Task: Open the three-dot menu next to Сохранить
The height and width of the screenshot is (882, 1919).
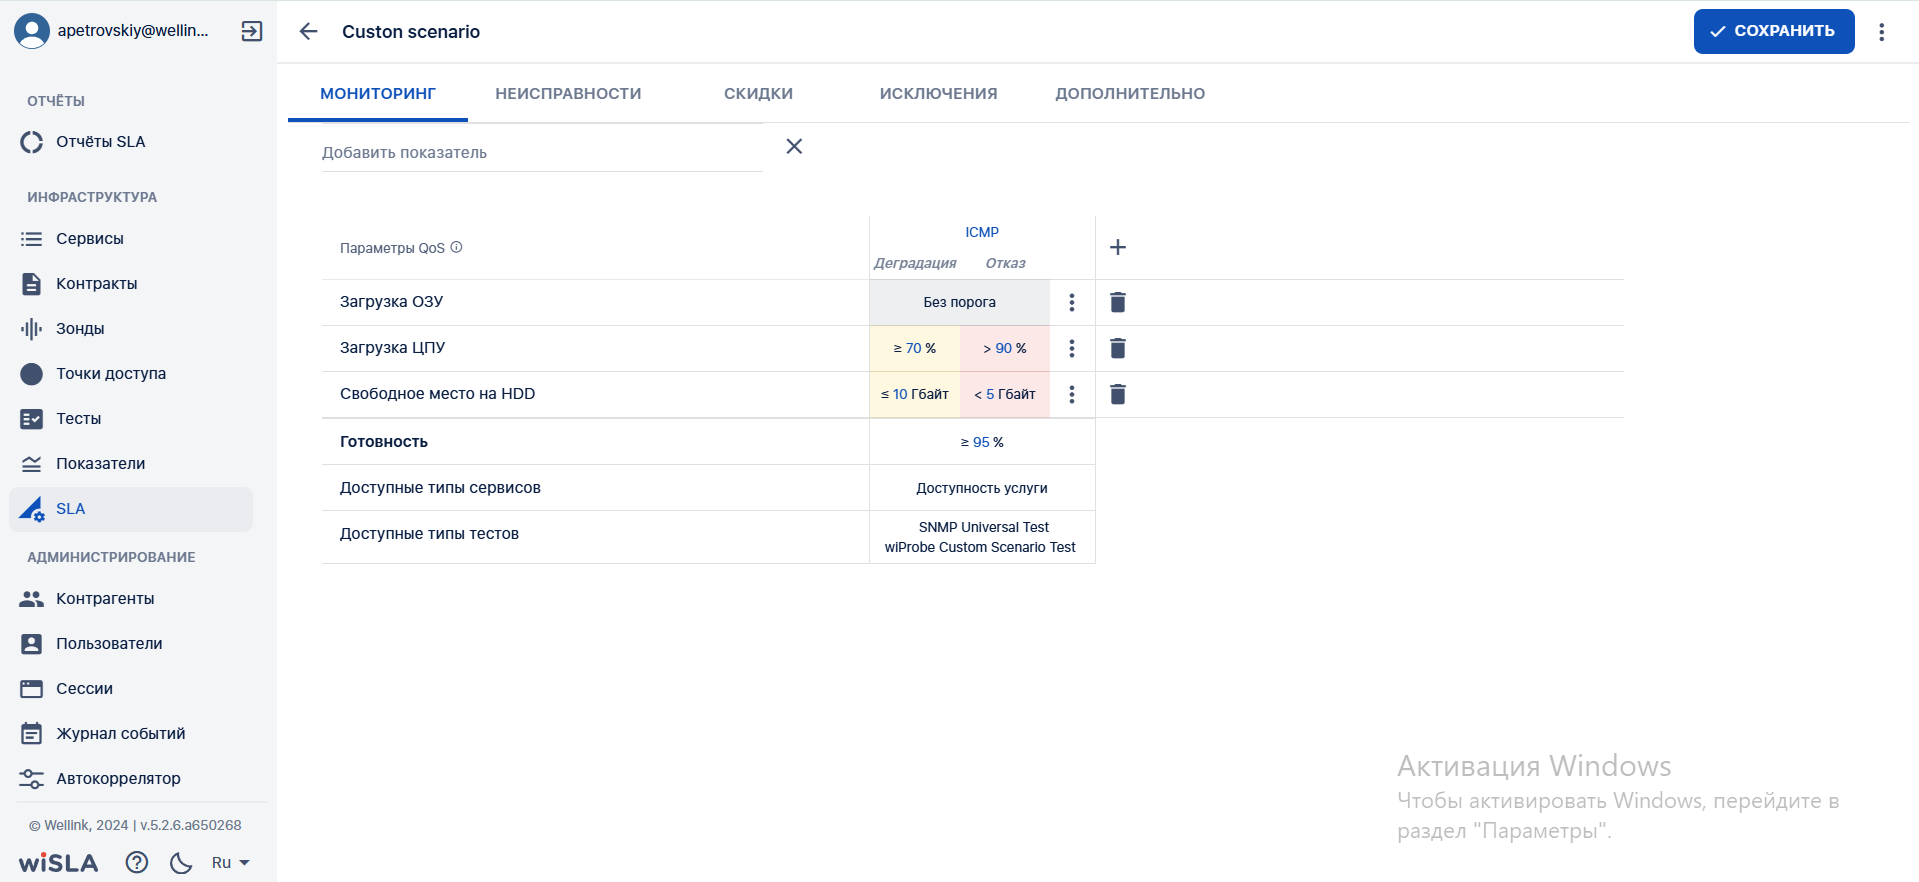Action: [x=1881, y=32]
